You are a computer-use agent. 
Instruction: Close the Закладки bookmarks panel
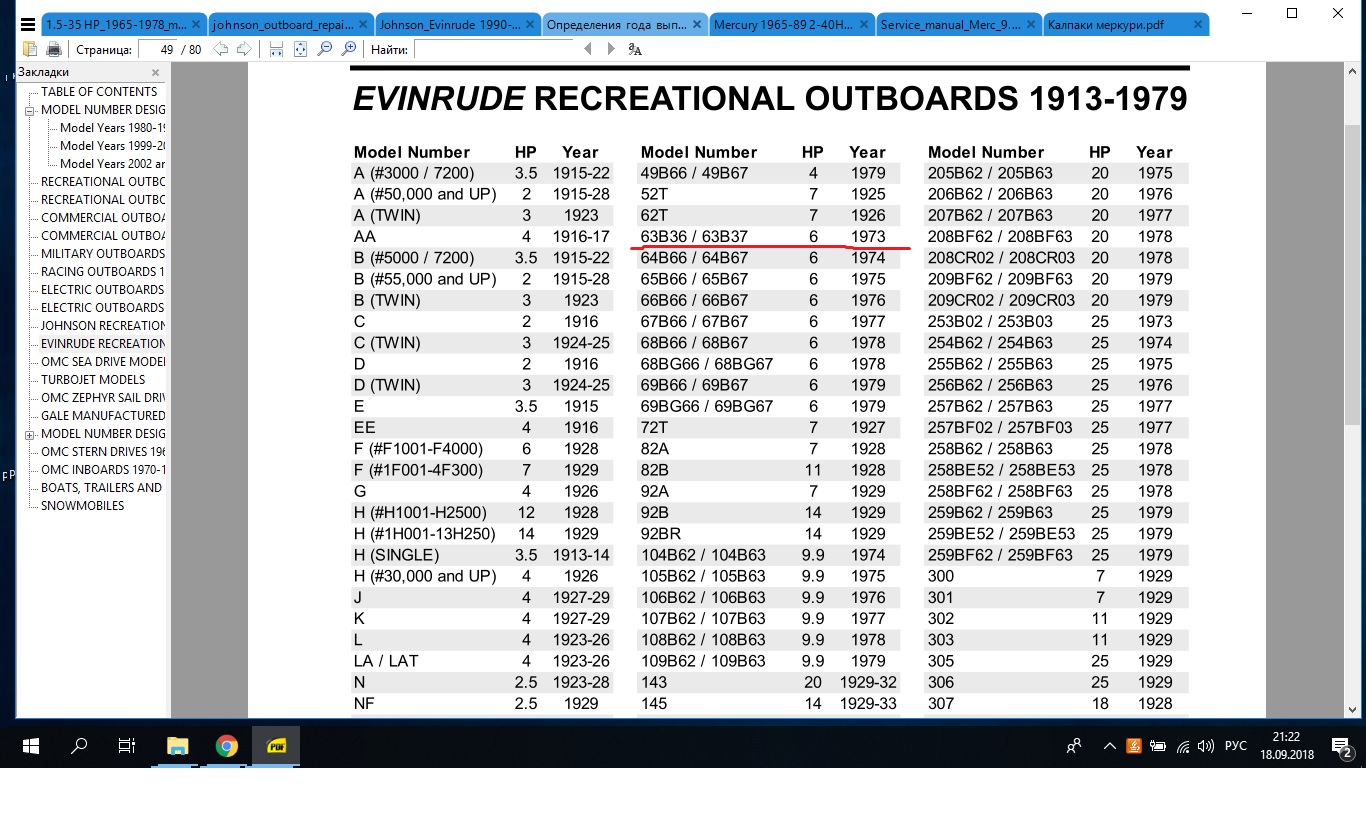tap(155, 72)
